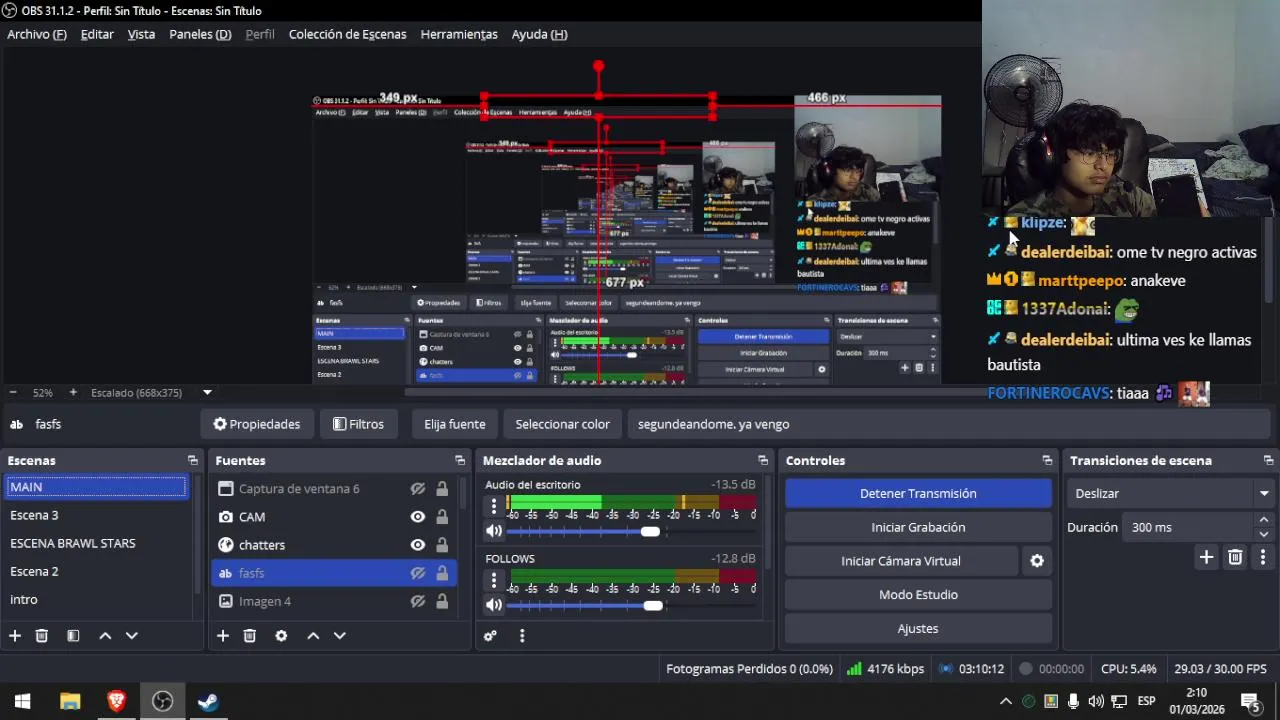Undock the Transiciones de escena panel
The image size is (1280, 720).
click(1268, 461)
